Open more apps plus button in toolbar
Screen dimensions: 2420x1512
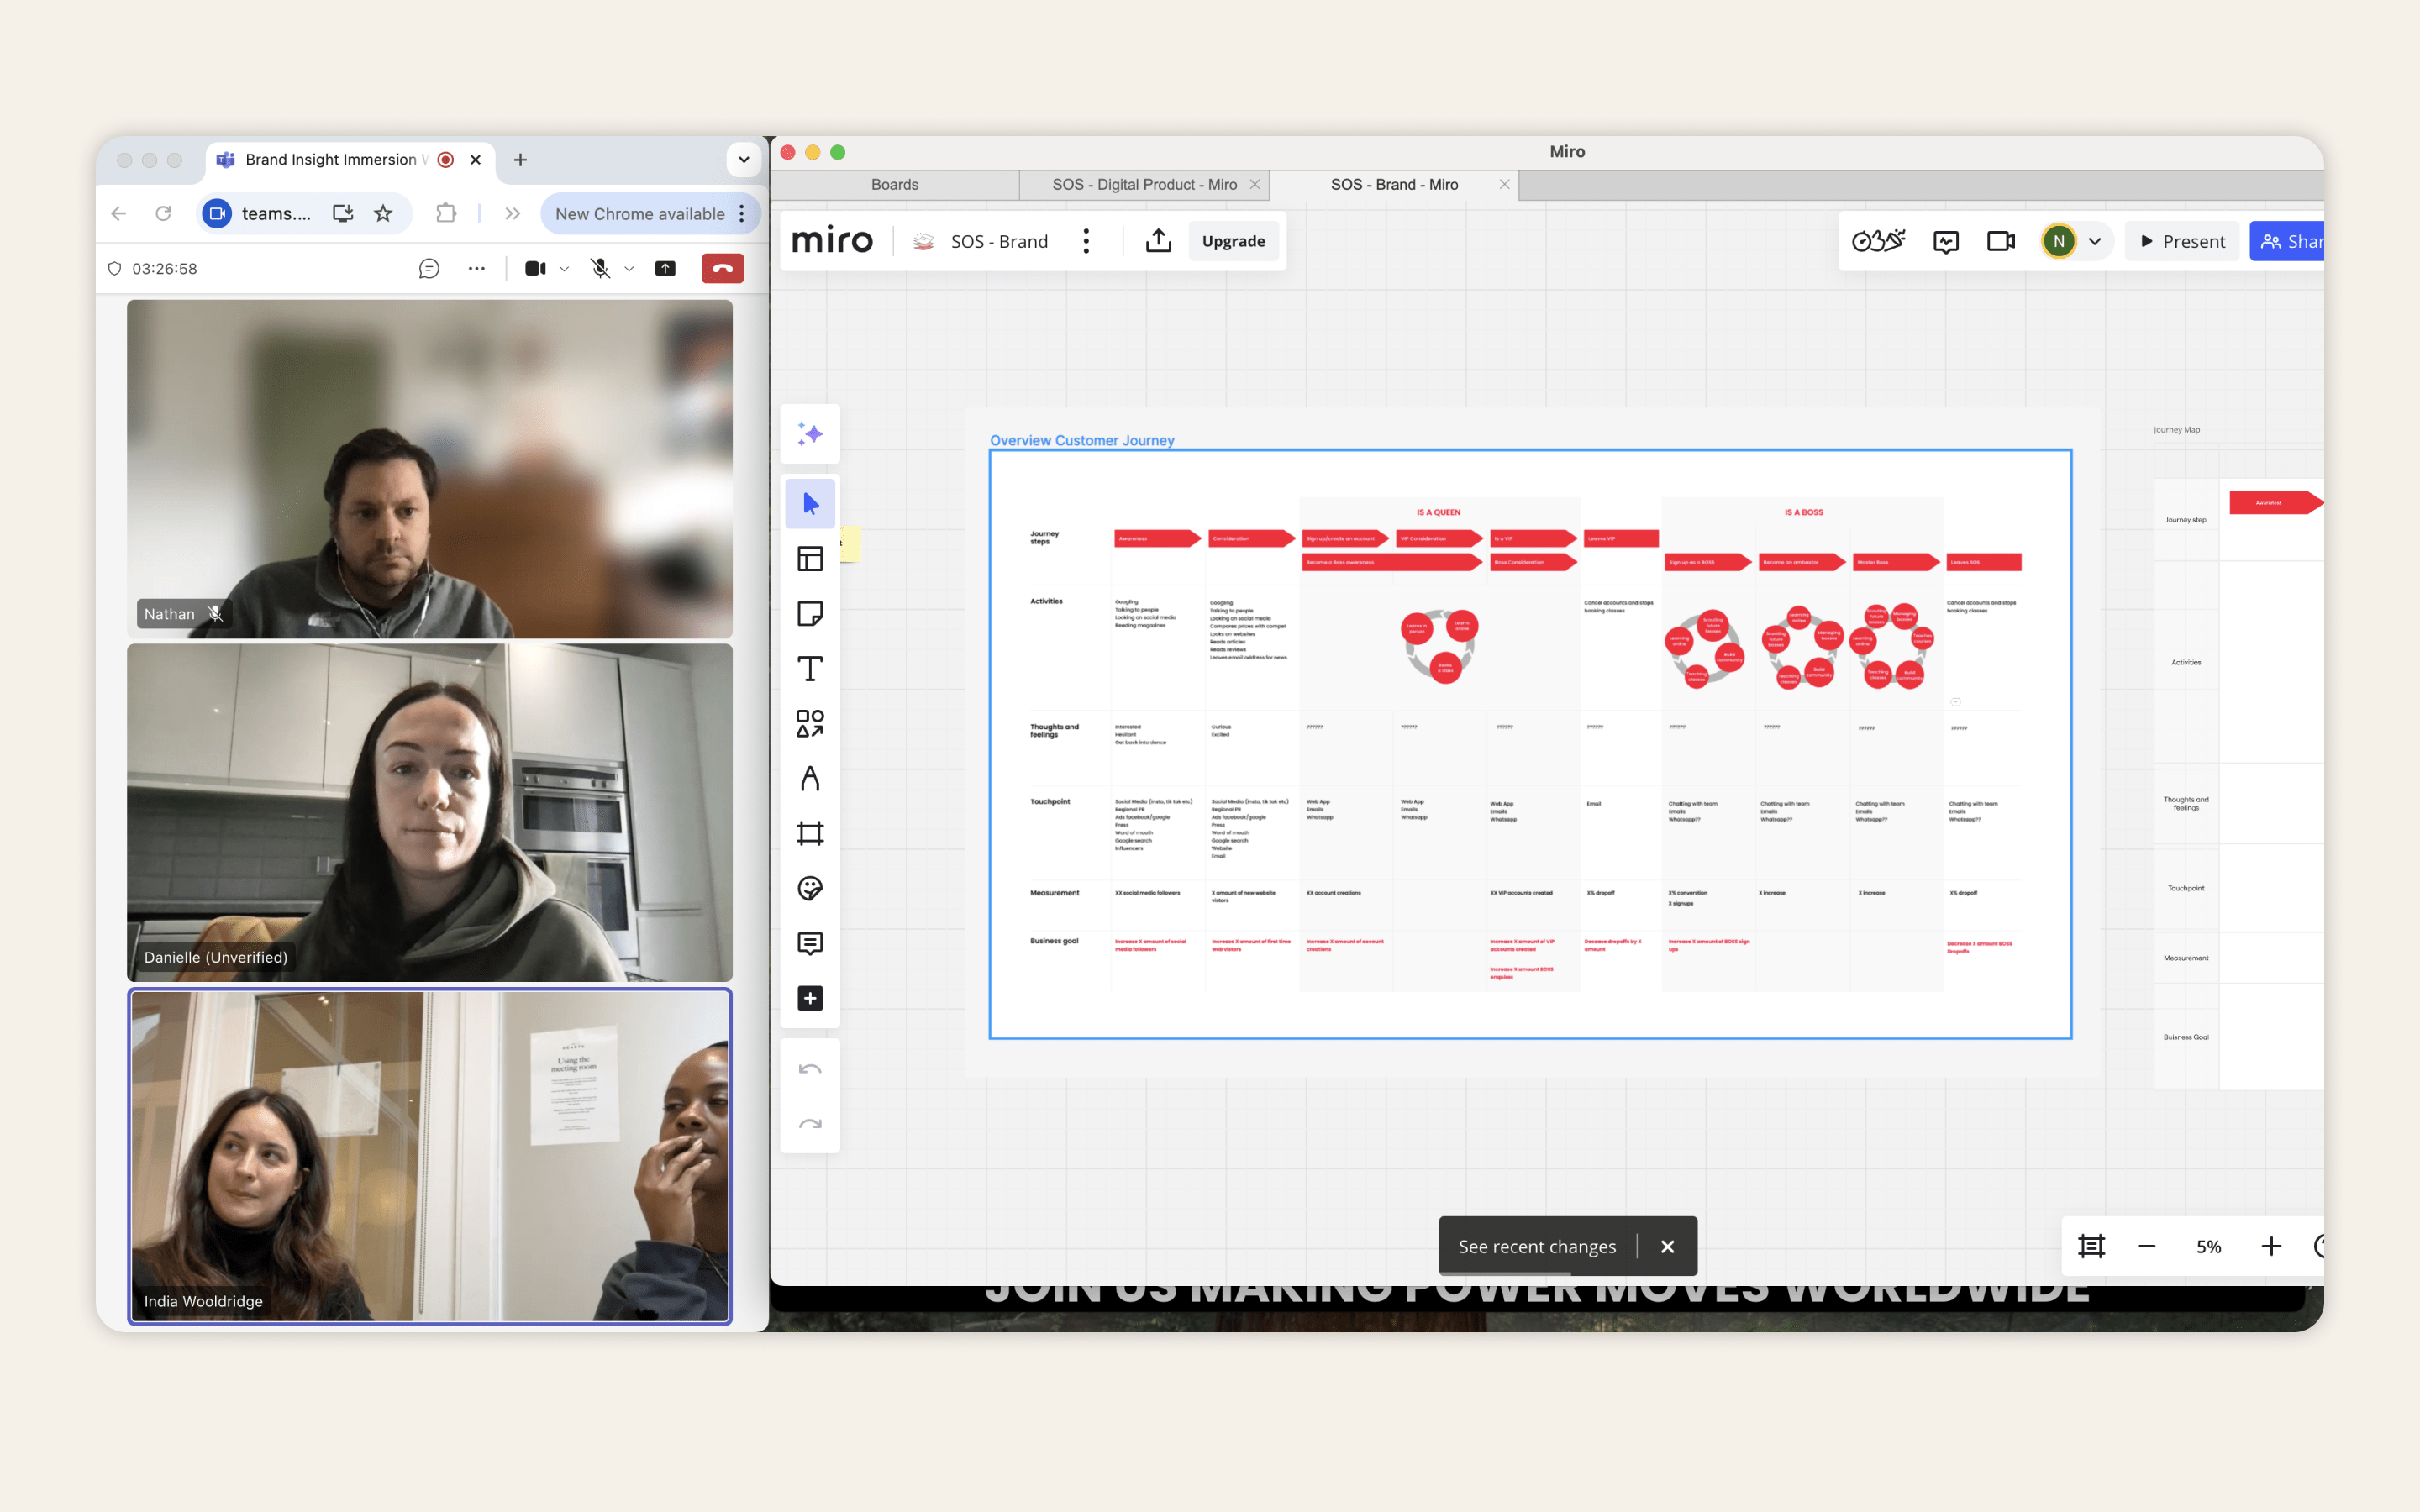[809, 998]
